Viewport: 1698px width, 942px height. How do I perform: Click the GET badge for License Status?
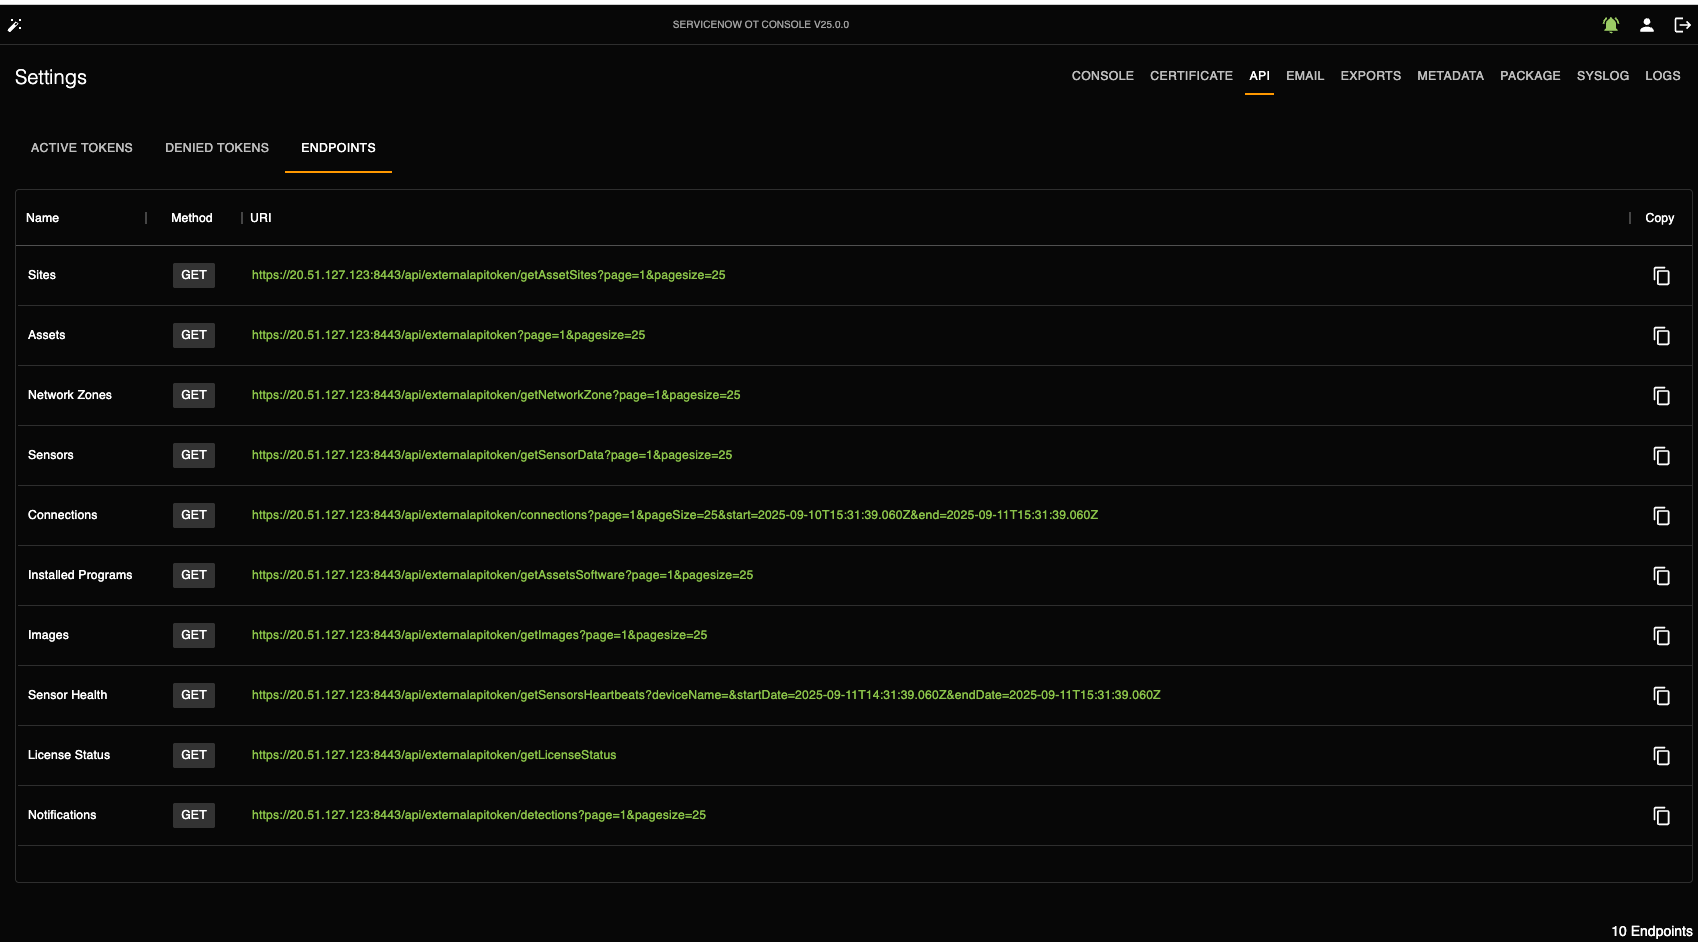[193, 755]
